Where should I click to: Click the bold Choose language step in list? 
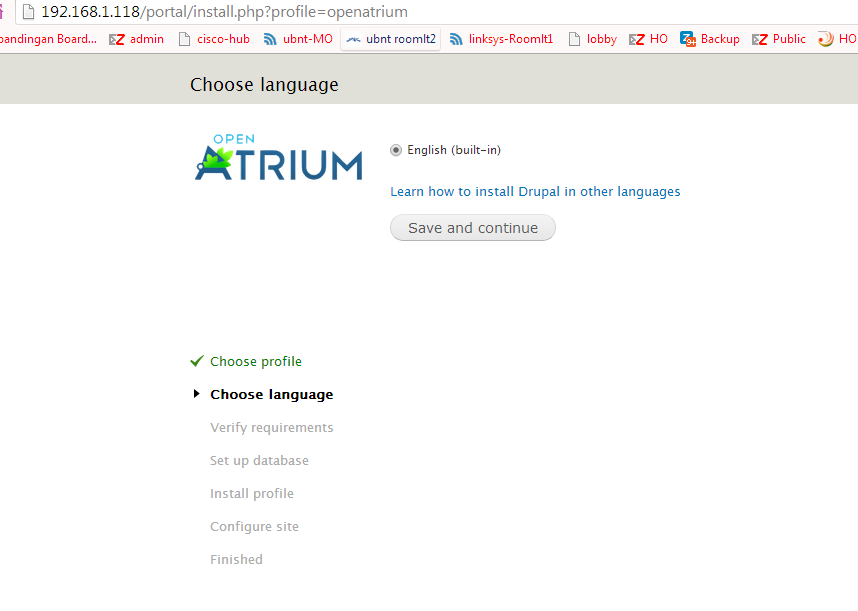pyautogui.click(x=271, y=394)
